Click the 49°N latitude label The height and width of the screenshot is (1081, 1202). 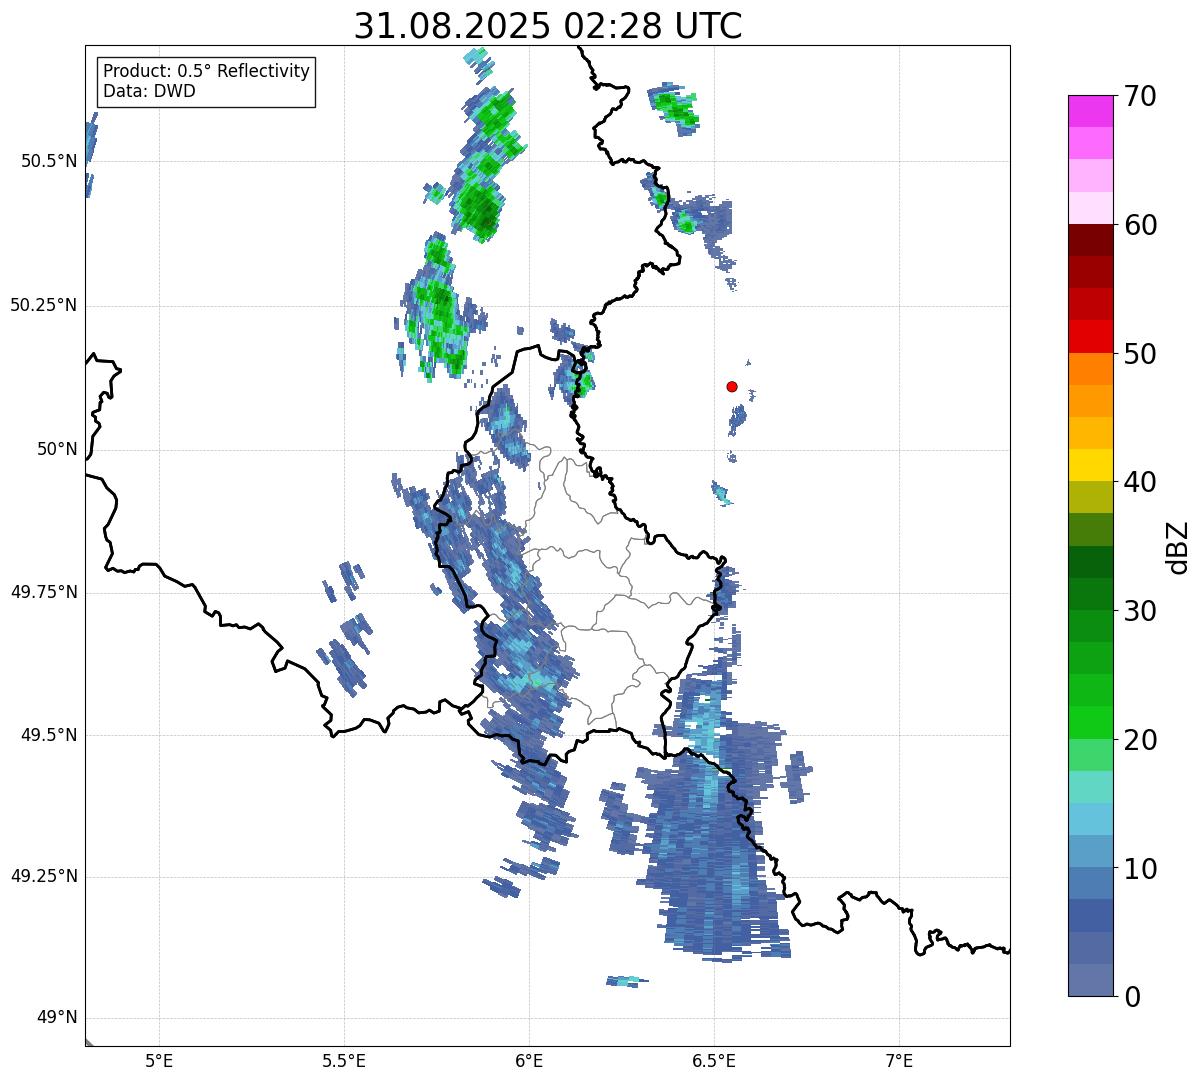[57, 1018]
